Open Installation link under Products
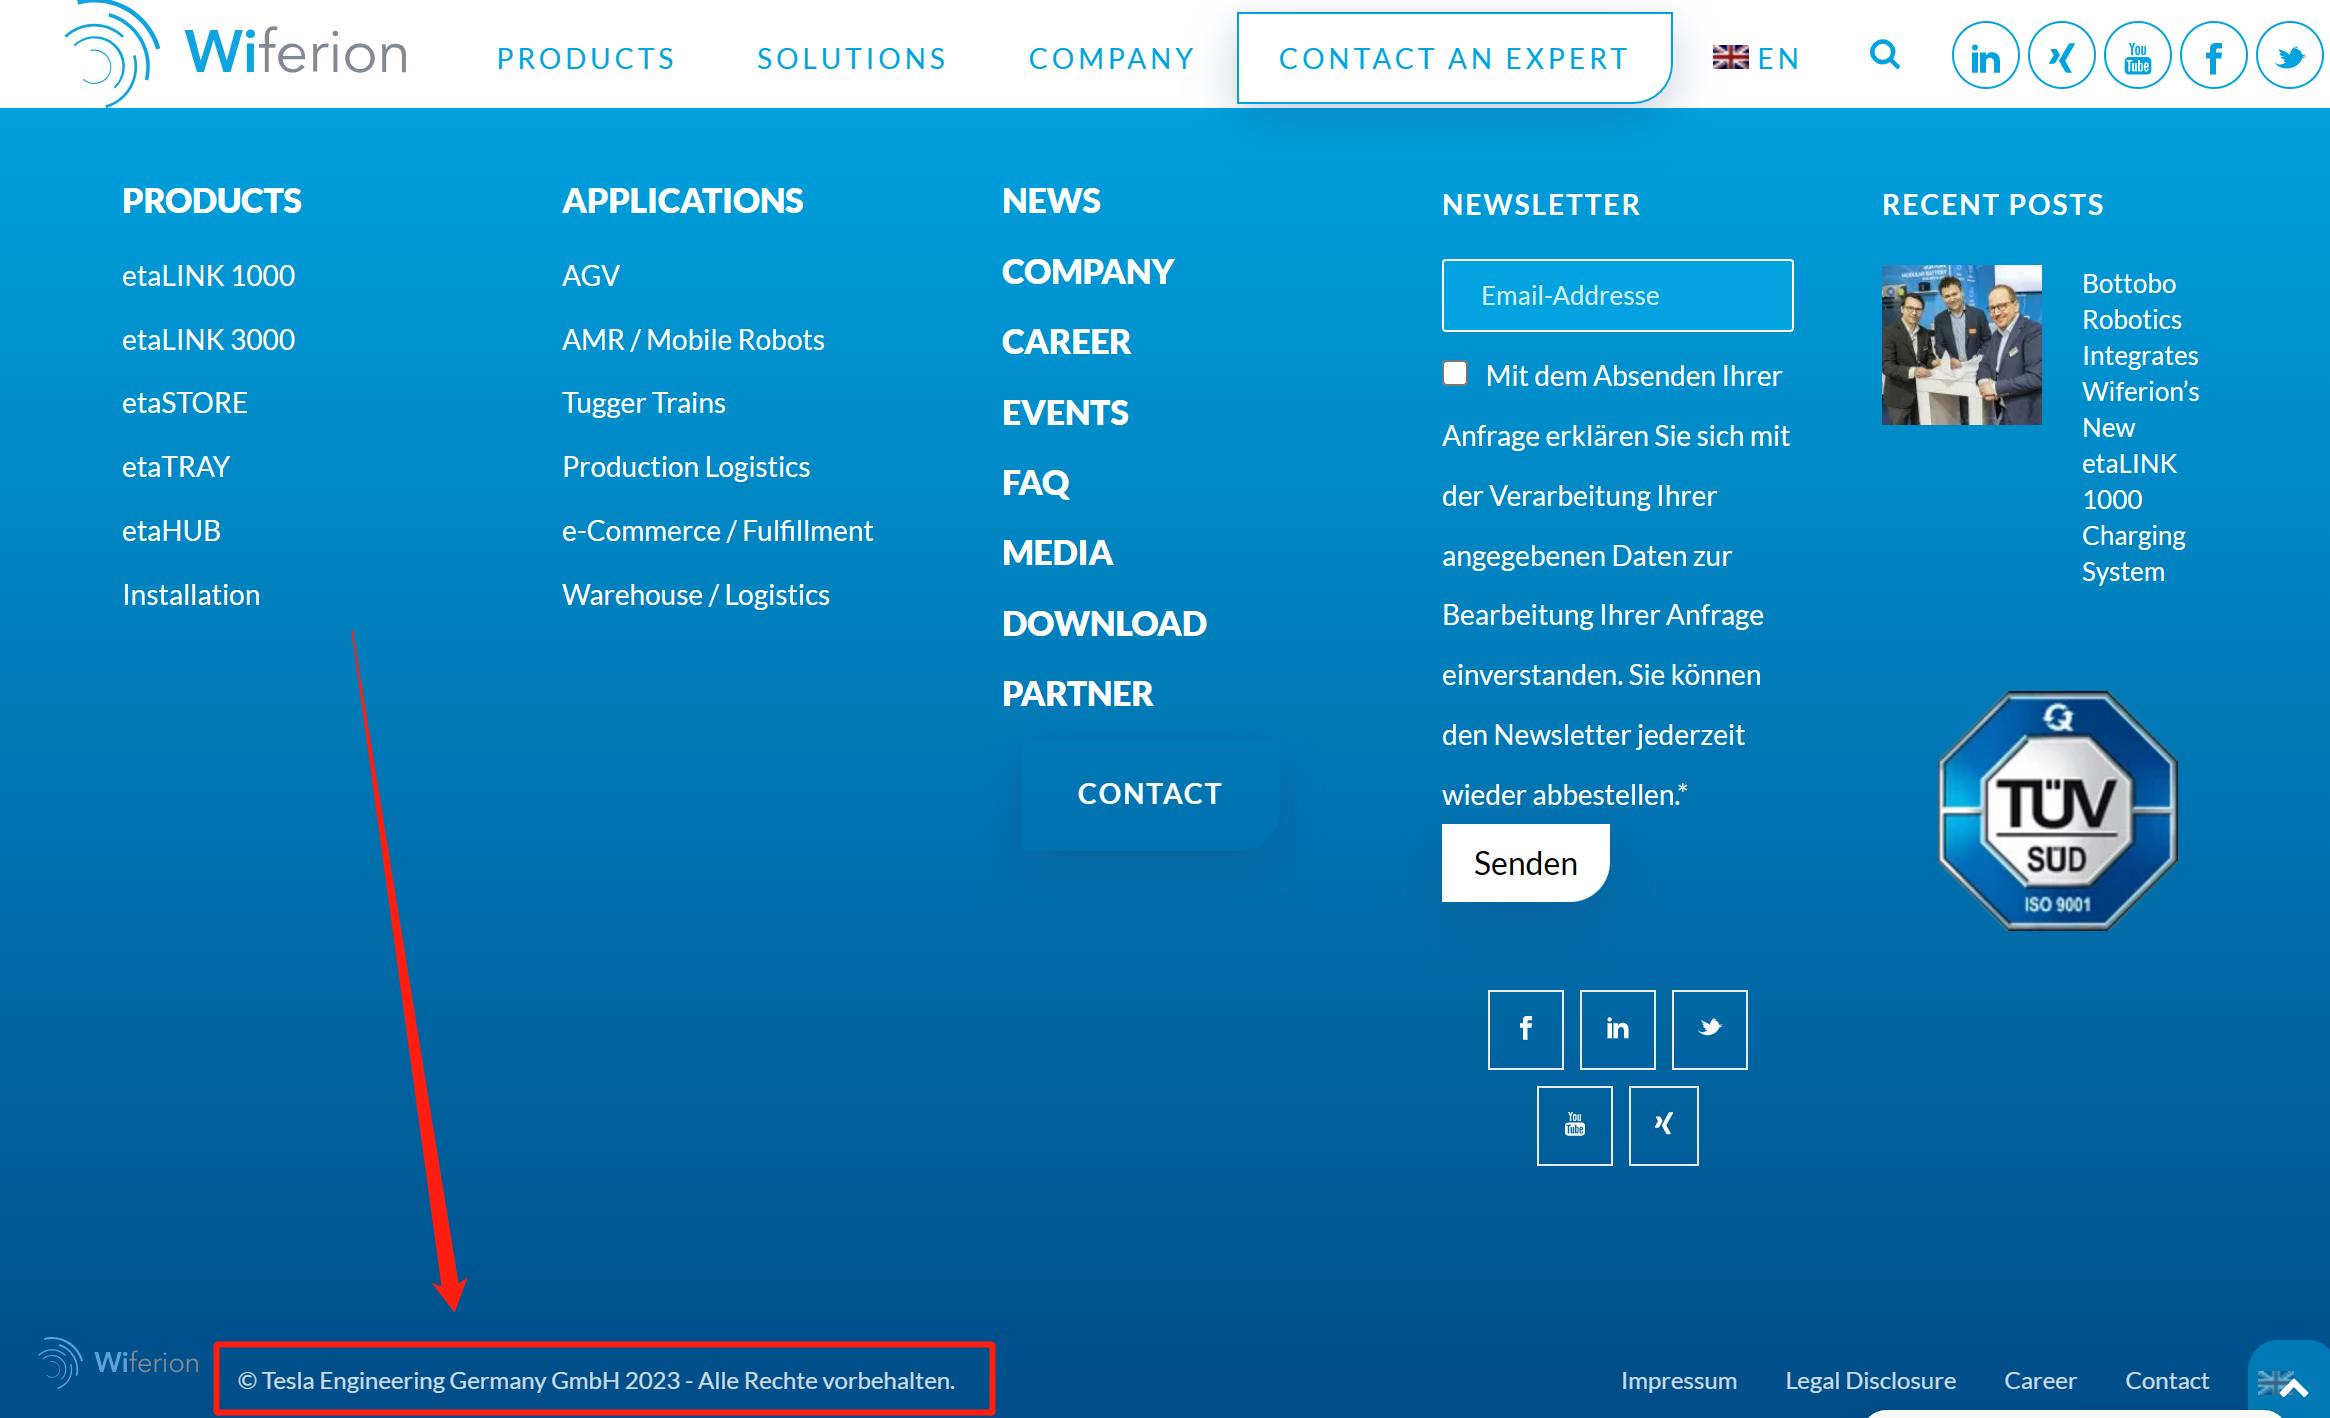This screenshot has width=2330, height=1418. coord(191,595)
